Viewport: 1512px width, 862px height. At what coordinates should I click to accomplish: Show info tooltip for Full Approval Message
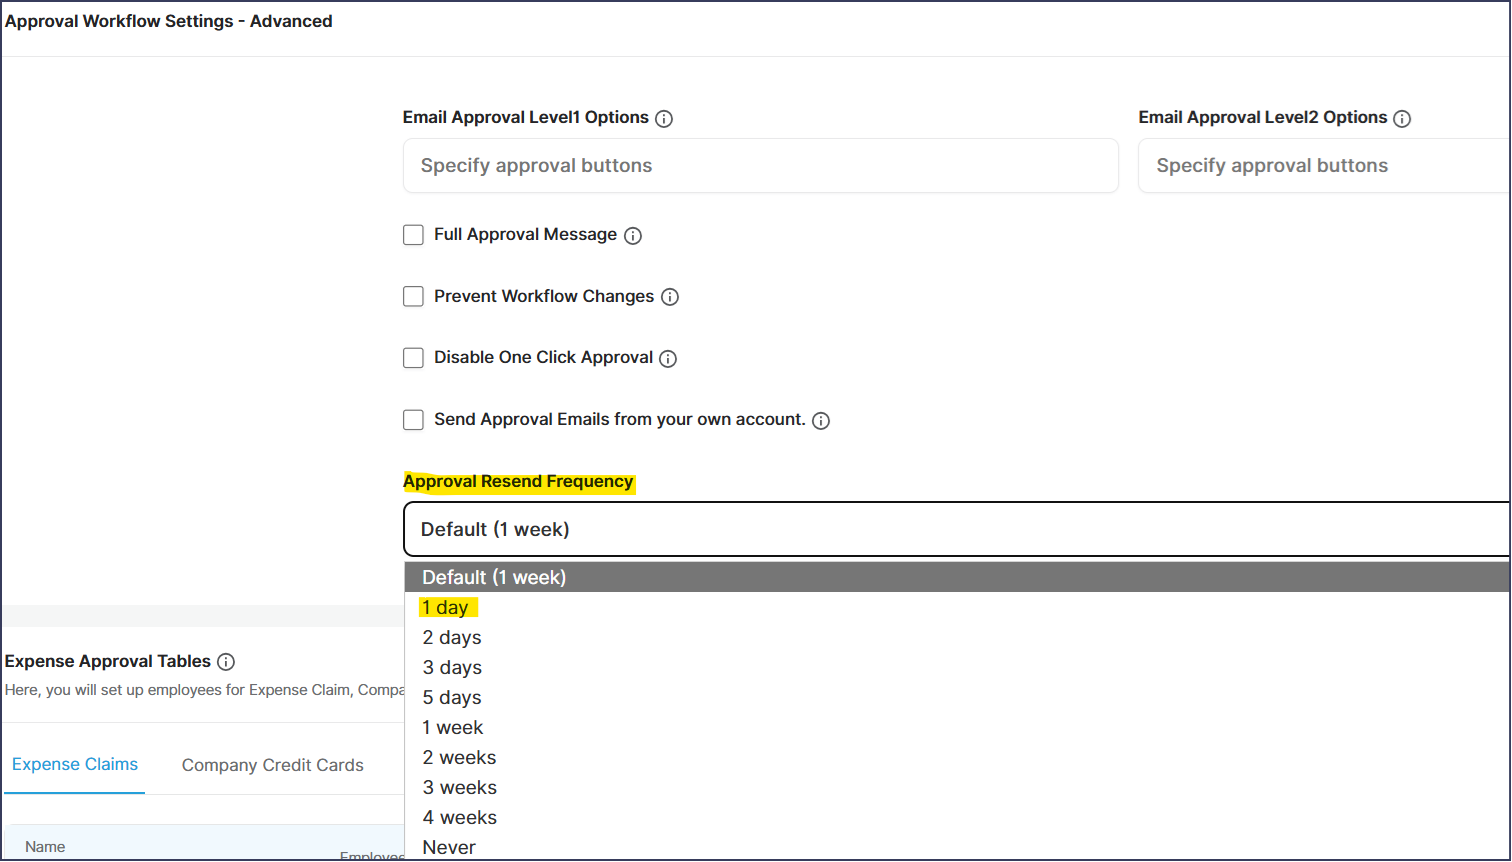point(633,236)
